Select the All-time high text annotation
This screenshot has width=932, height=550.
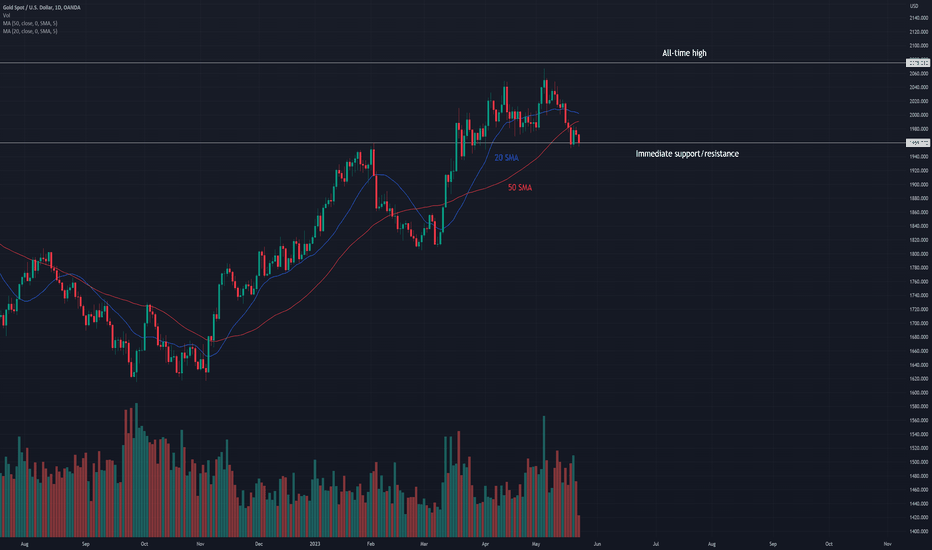(x=684, y=53)
